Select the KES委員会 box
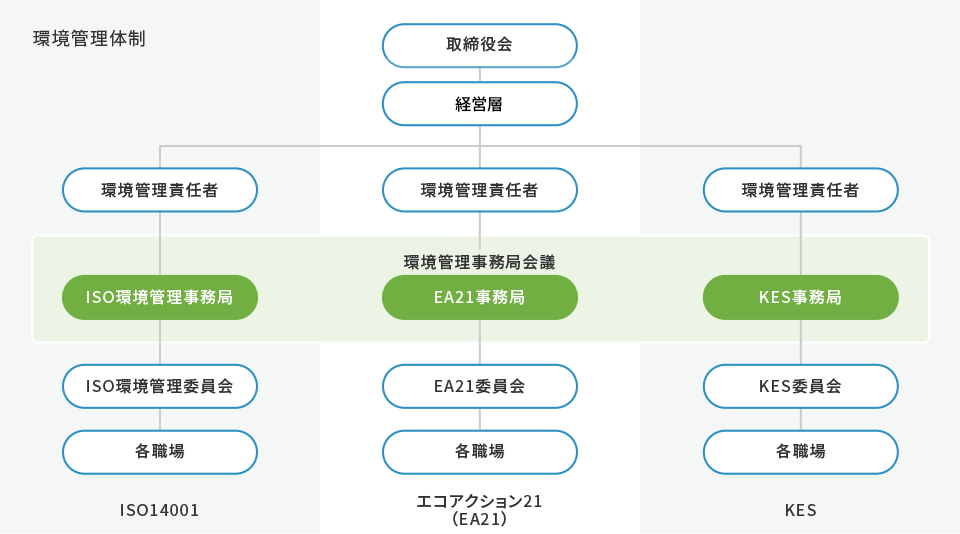 click(800, 386)
